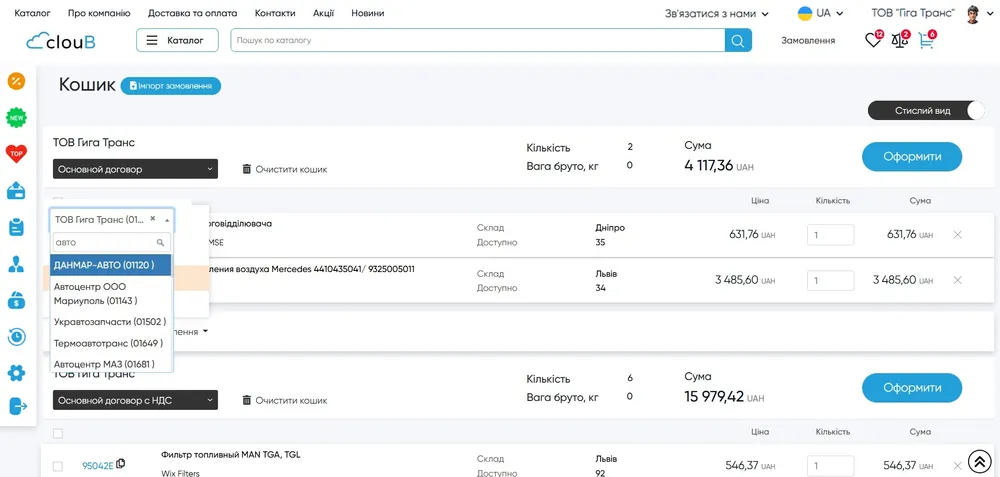
Task: Clear the selected ТОВ Гига Транс value
Action: click(152, 218)
